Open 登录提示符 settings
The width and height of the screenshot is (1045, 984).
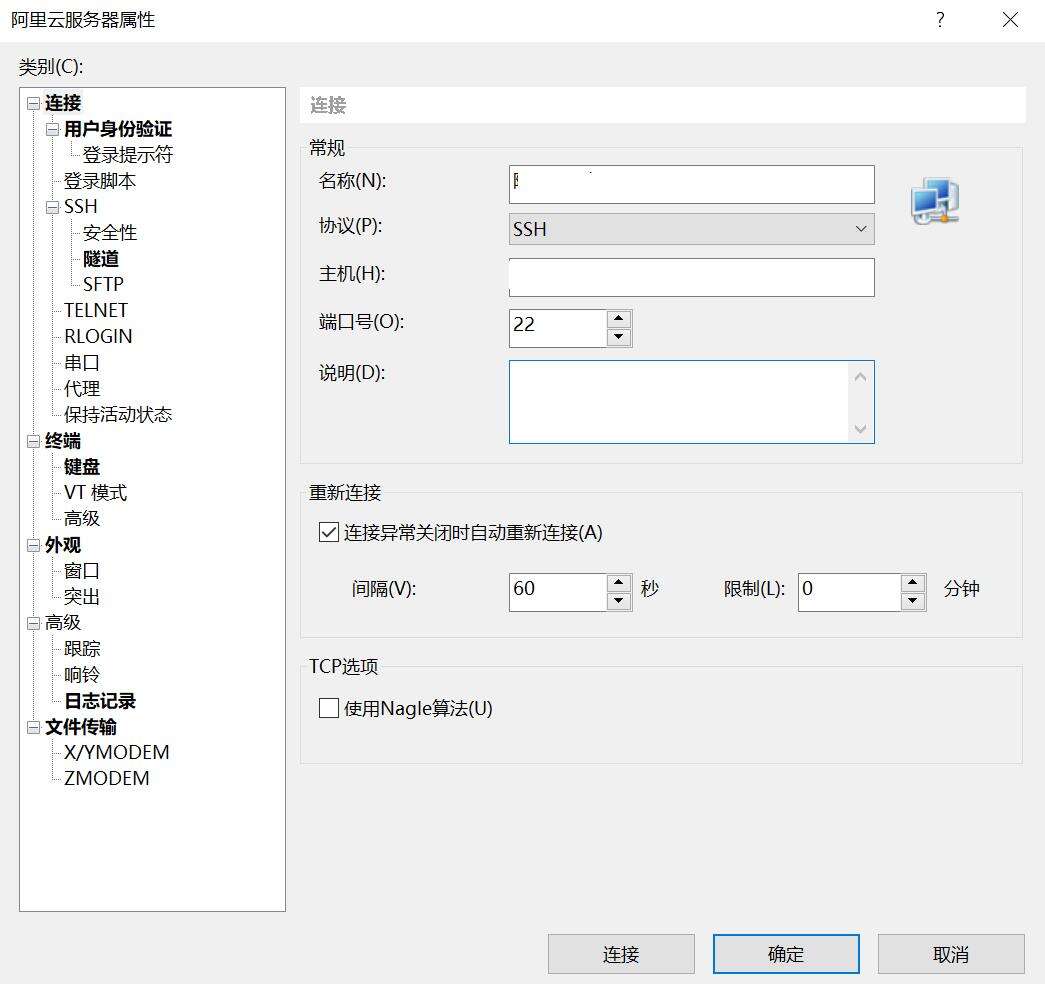pyautogui.click(x=128, y=155)
